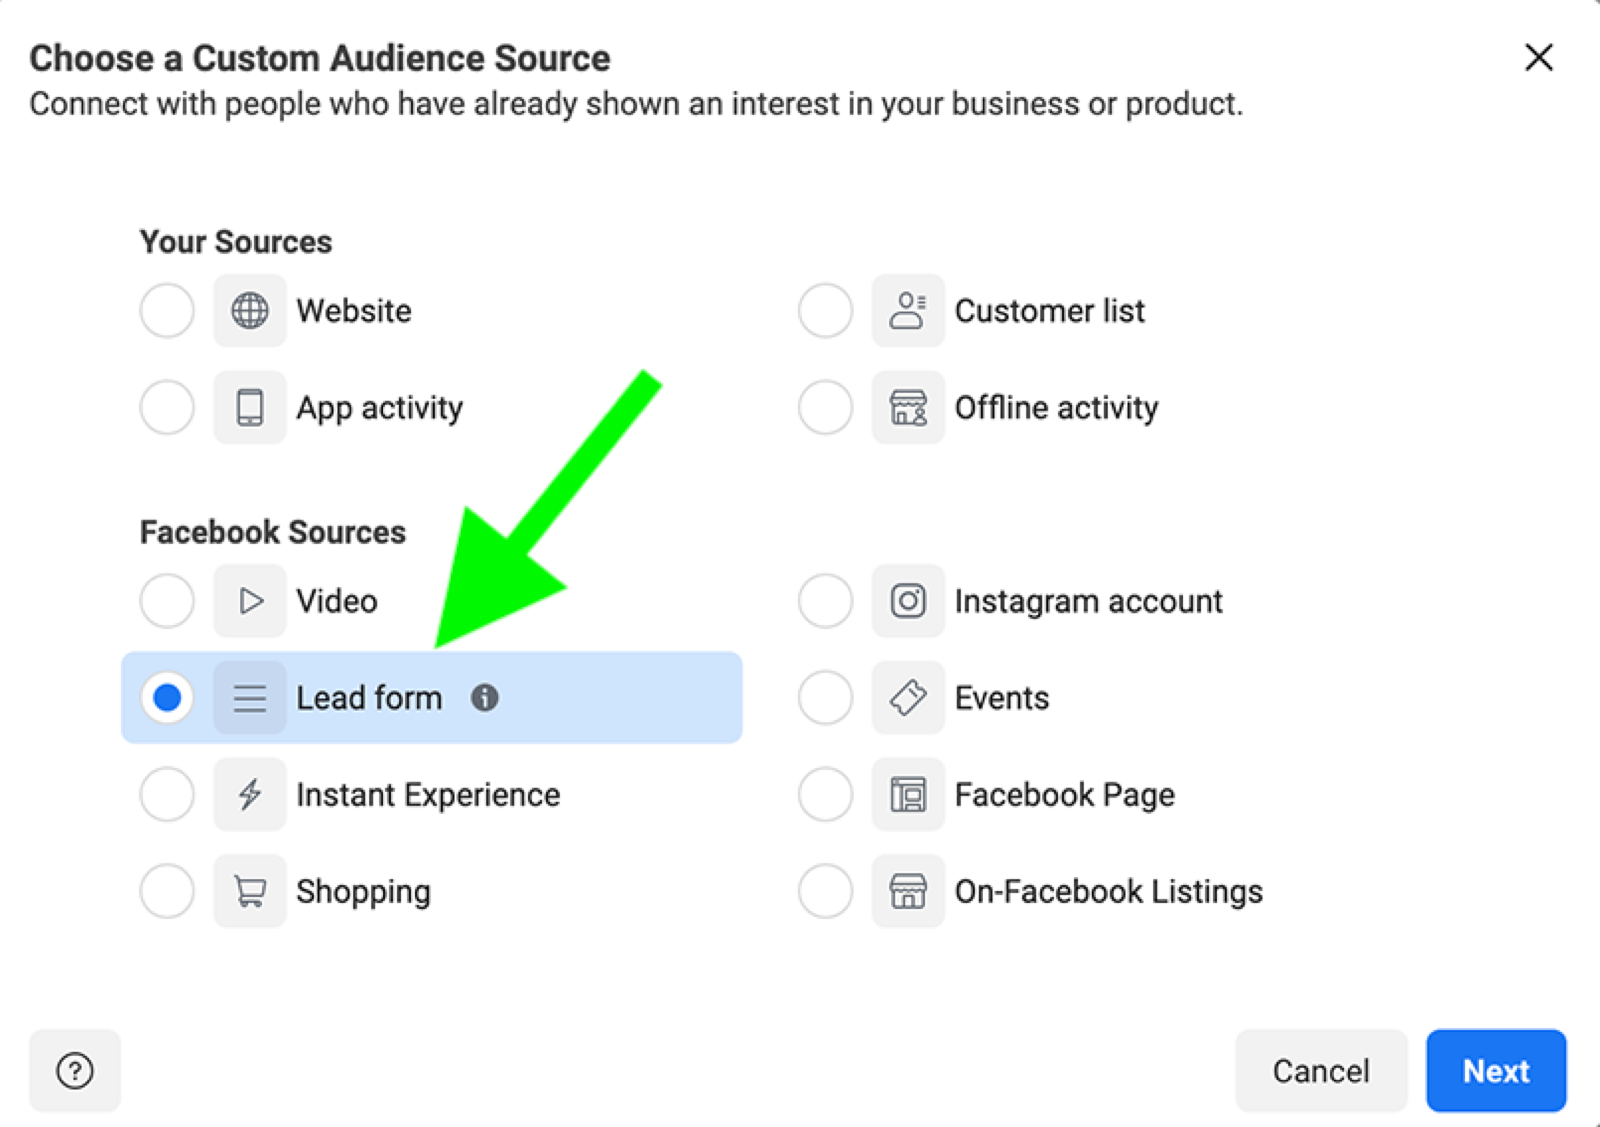The width and height of the screenshot is (1600, 1127).
Task: Click the Instagram account camera icon
Action: point(908,601)
